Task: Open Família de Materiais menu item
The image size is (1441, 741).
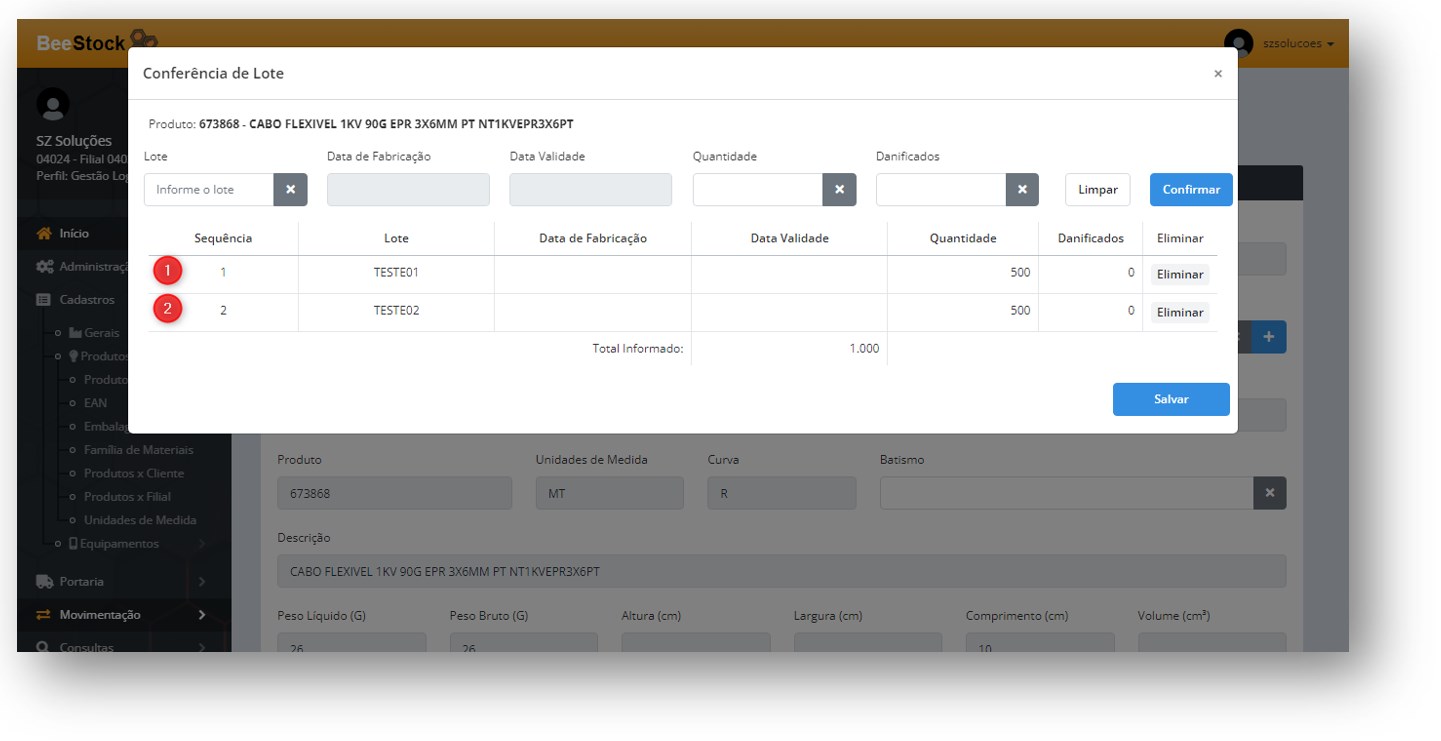Action: tap(138, 450)
